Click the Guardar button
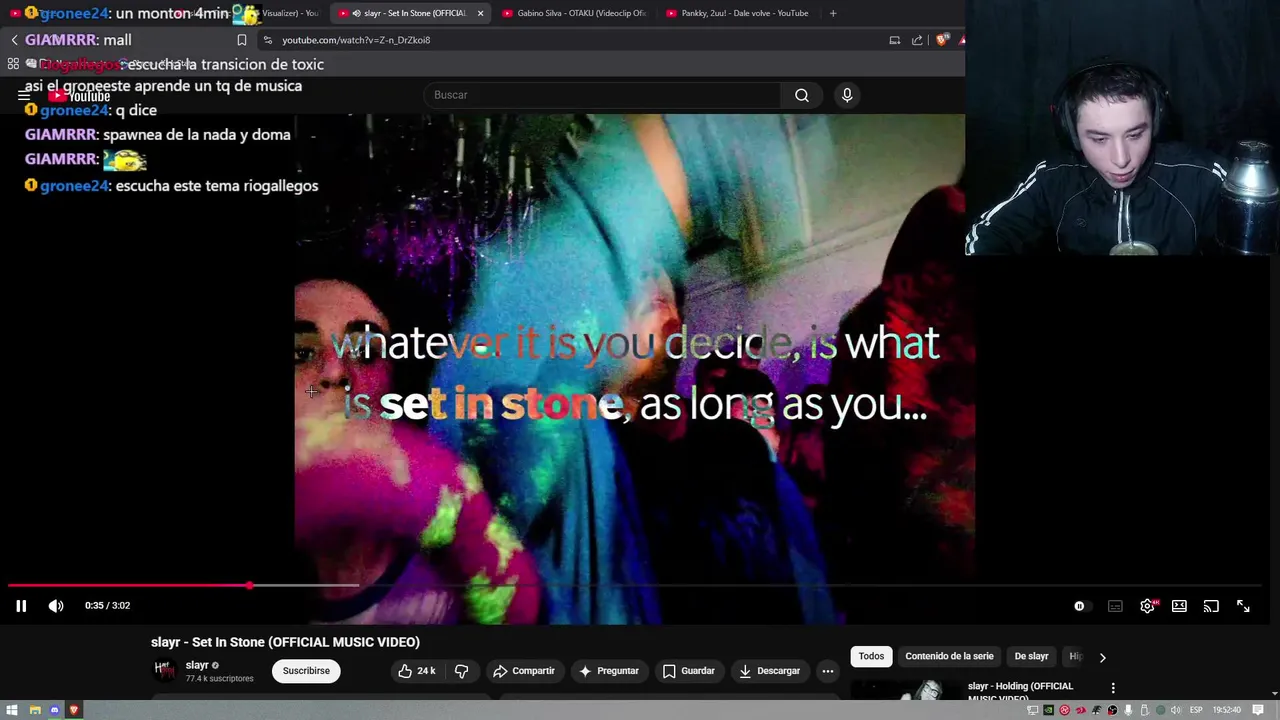 point(688,671)
